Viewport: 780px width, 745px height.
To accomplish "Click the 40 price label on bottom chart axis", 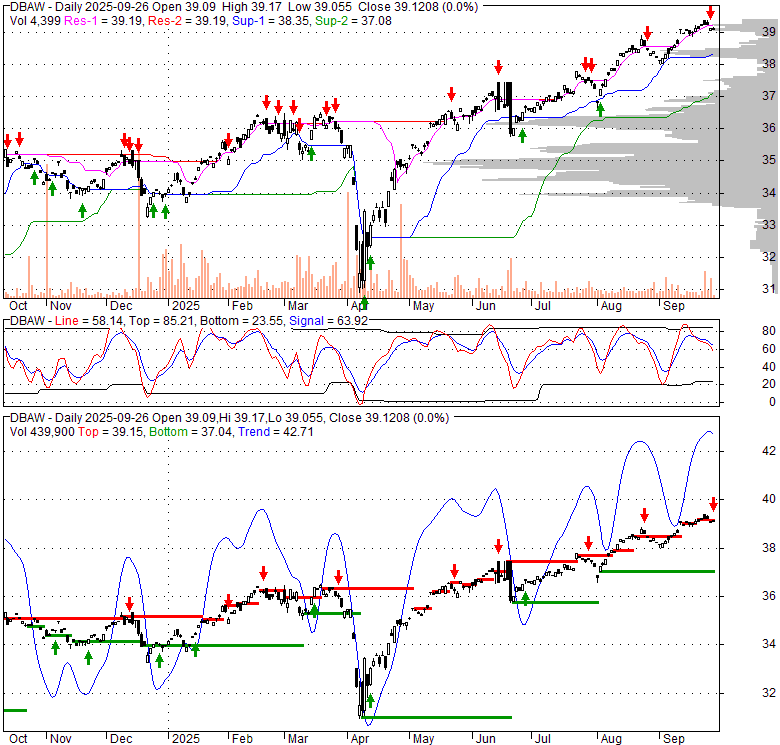I will [769, 499].
